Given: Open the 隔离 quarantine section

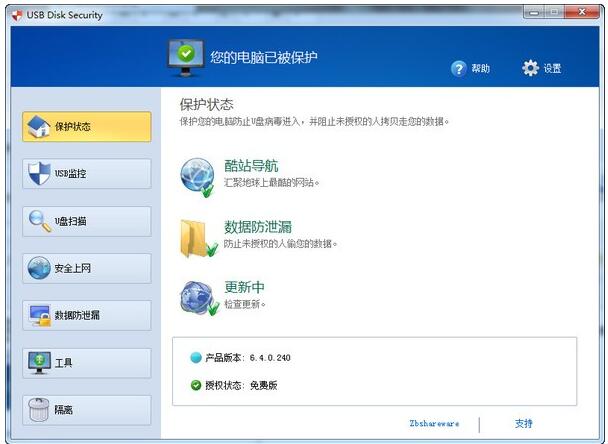Looking at the screenshot, I should point(87,410).
